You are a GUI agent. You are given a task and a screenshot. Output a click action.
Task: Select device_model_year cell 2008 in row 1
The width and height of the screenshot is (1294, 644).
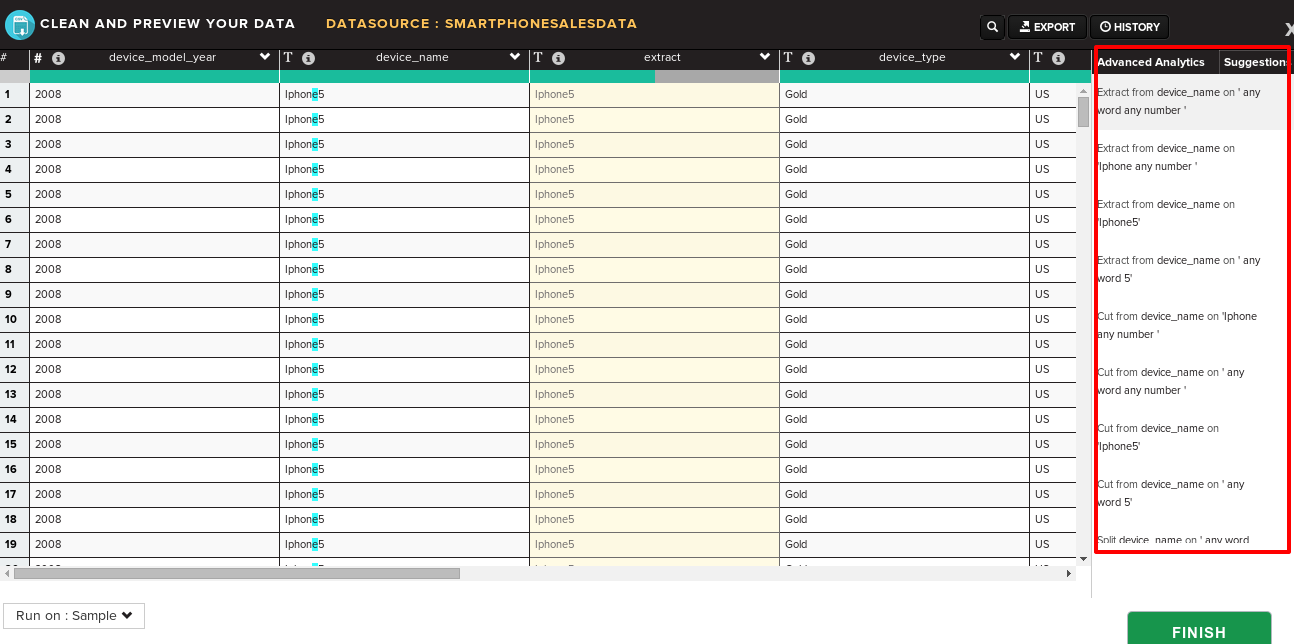pyautogui.click(x=155, y=94)
